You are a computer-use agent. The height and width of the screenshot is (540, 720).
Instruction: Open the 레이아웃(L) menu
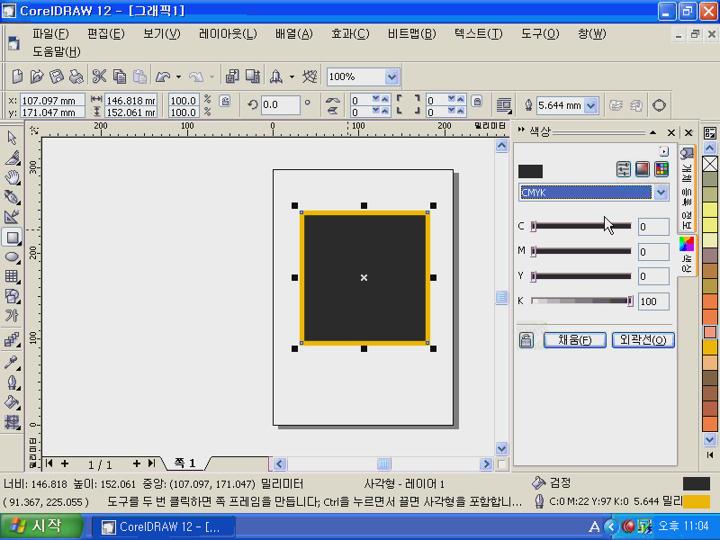[228, 34]
